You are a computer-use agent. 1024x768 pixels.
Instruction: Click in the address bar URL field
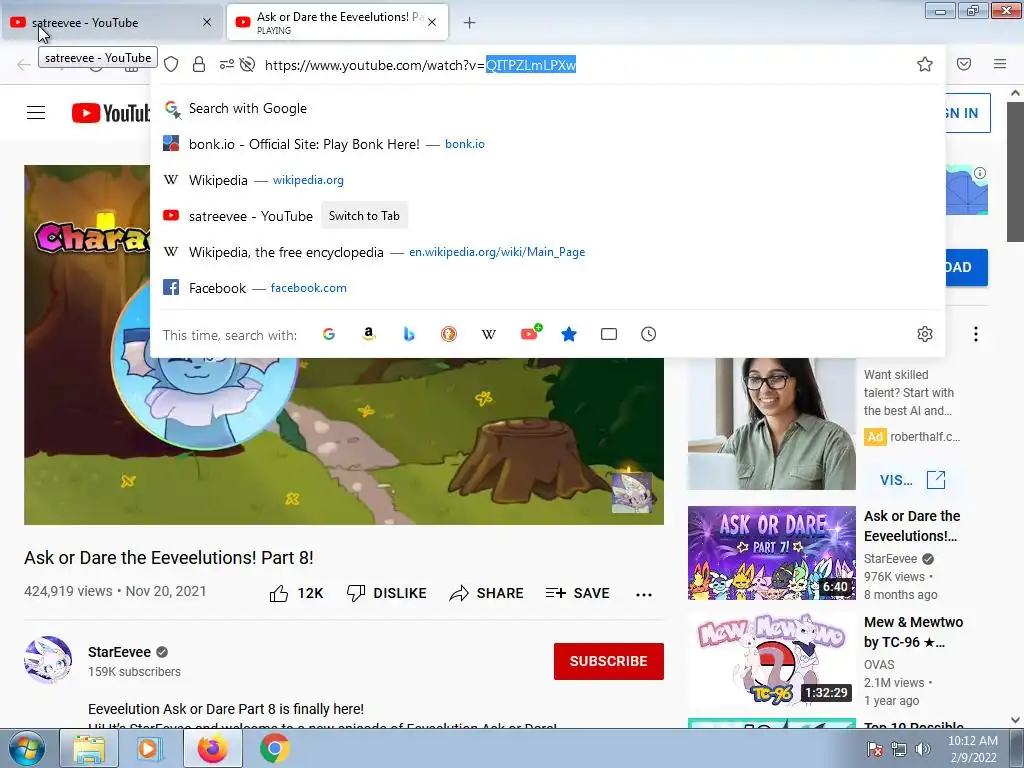click(x=581, y=65)
